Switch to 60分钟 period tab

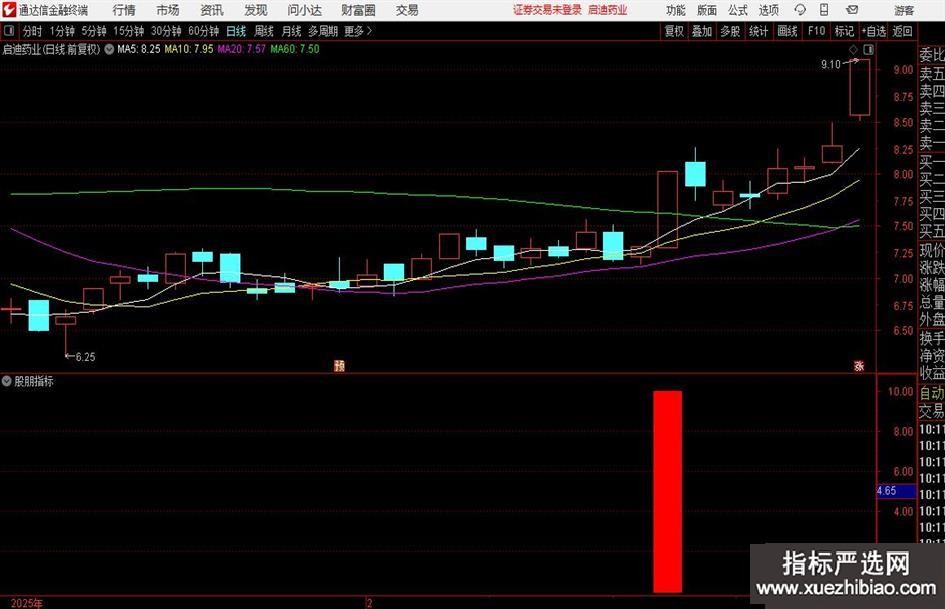click(204, 31)
